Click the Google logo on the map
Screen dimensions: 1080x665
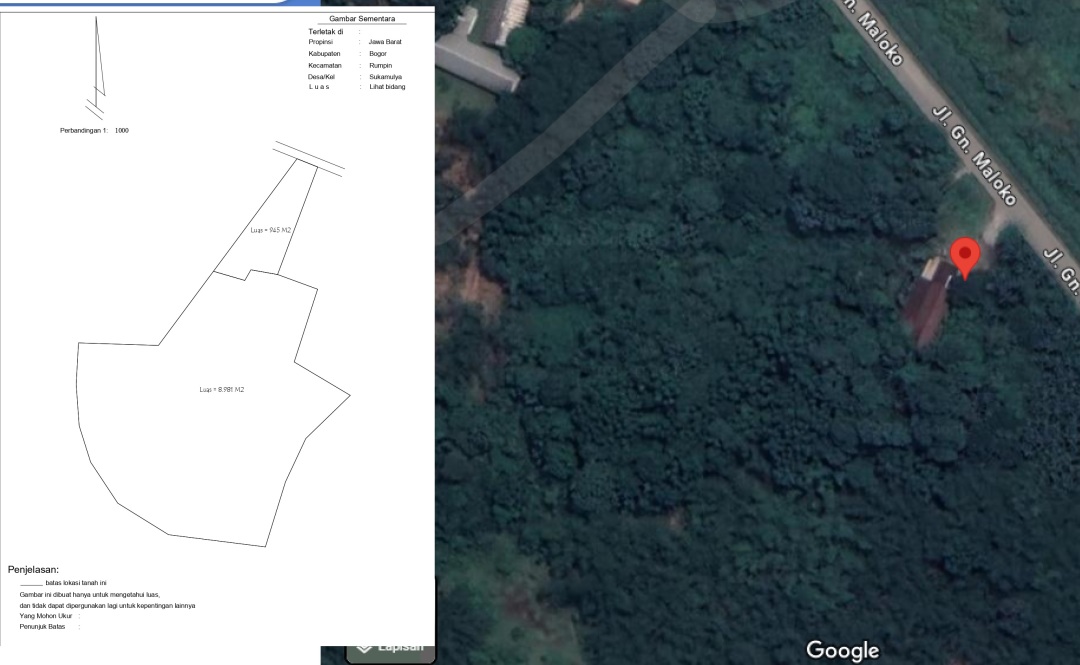(x=842, y=650)
